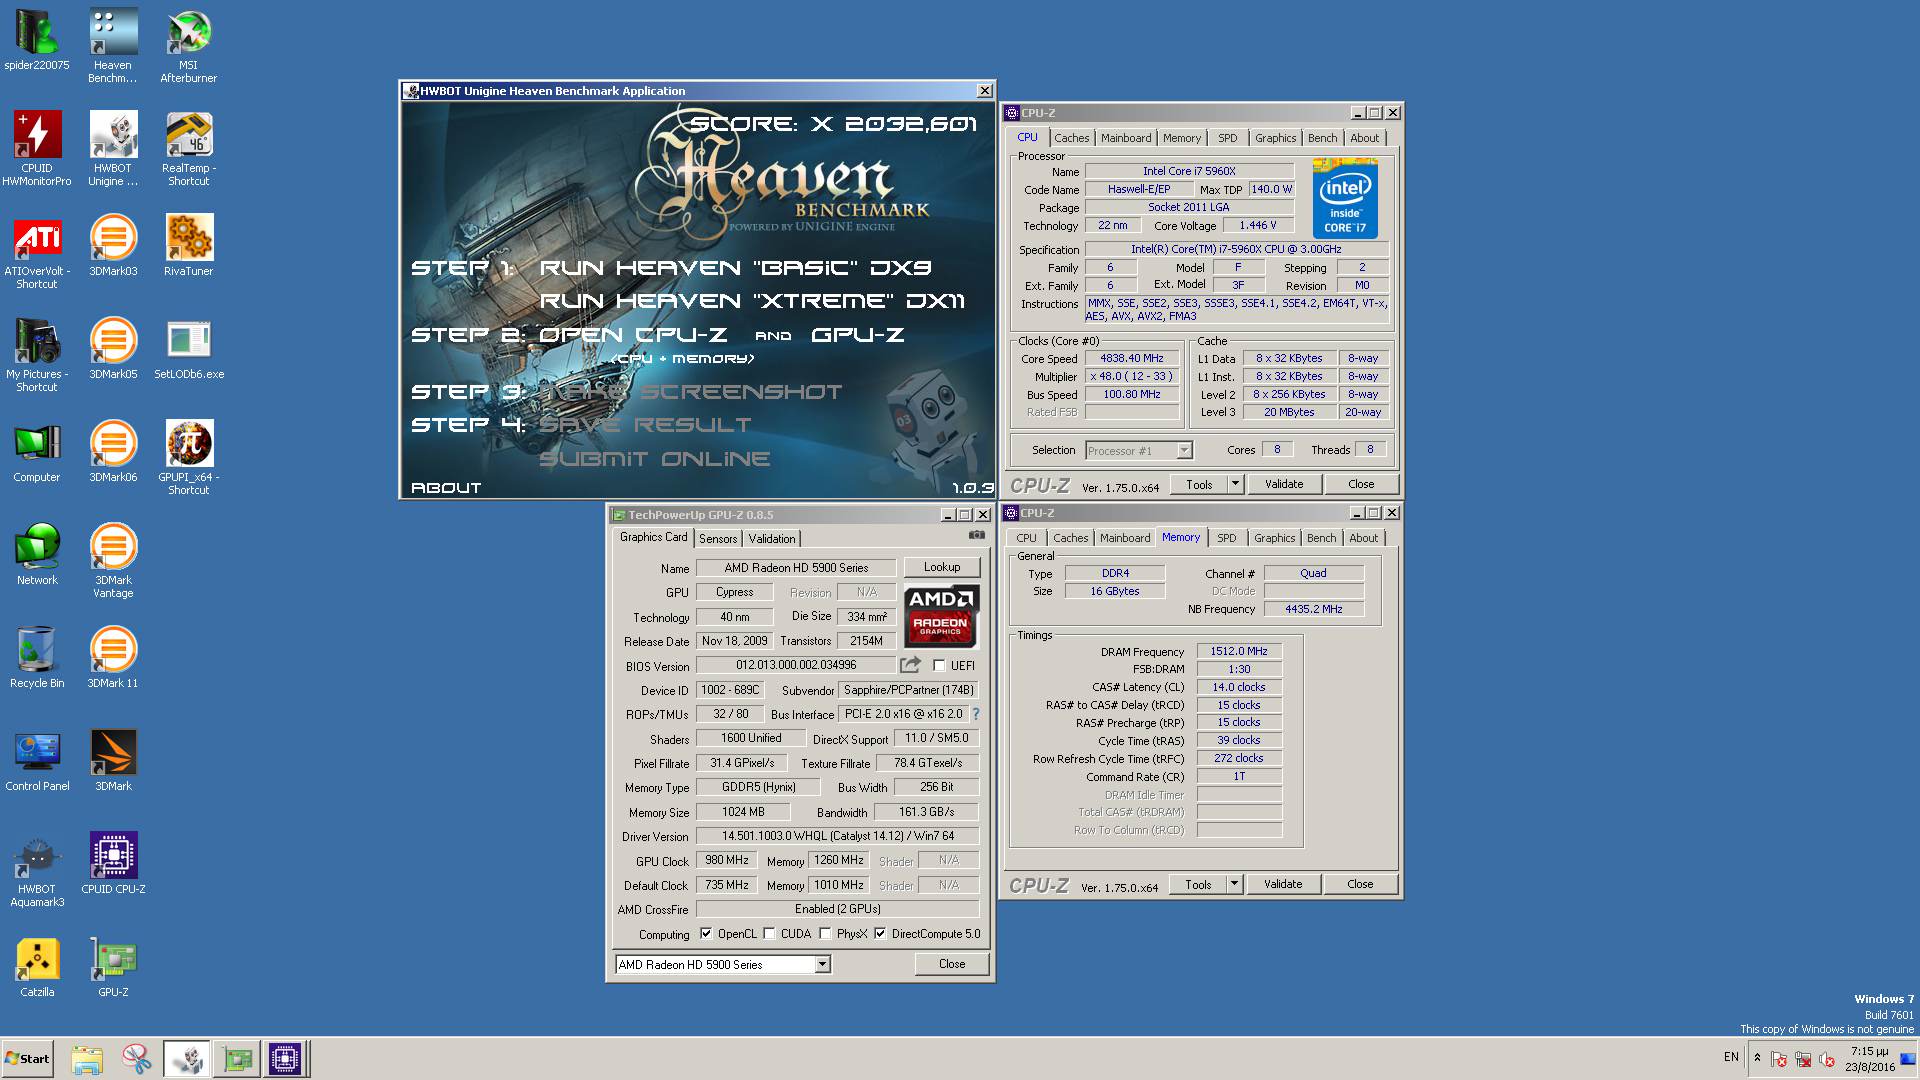Image resolution: width=1920 pixels, height=1080 pixels.
Task: Click About in Heaven Benchmark window
Action: 446,488
